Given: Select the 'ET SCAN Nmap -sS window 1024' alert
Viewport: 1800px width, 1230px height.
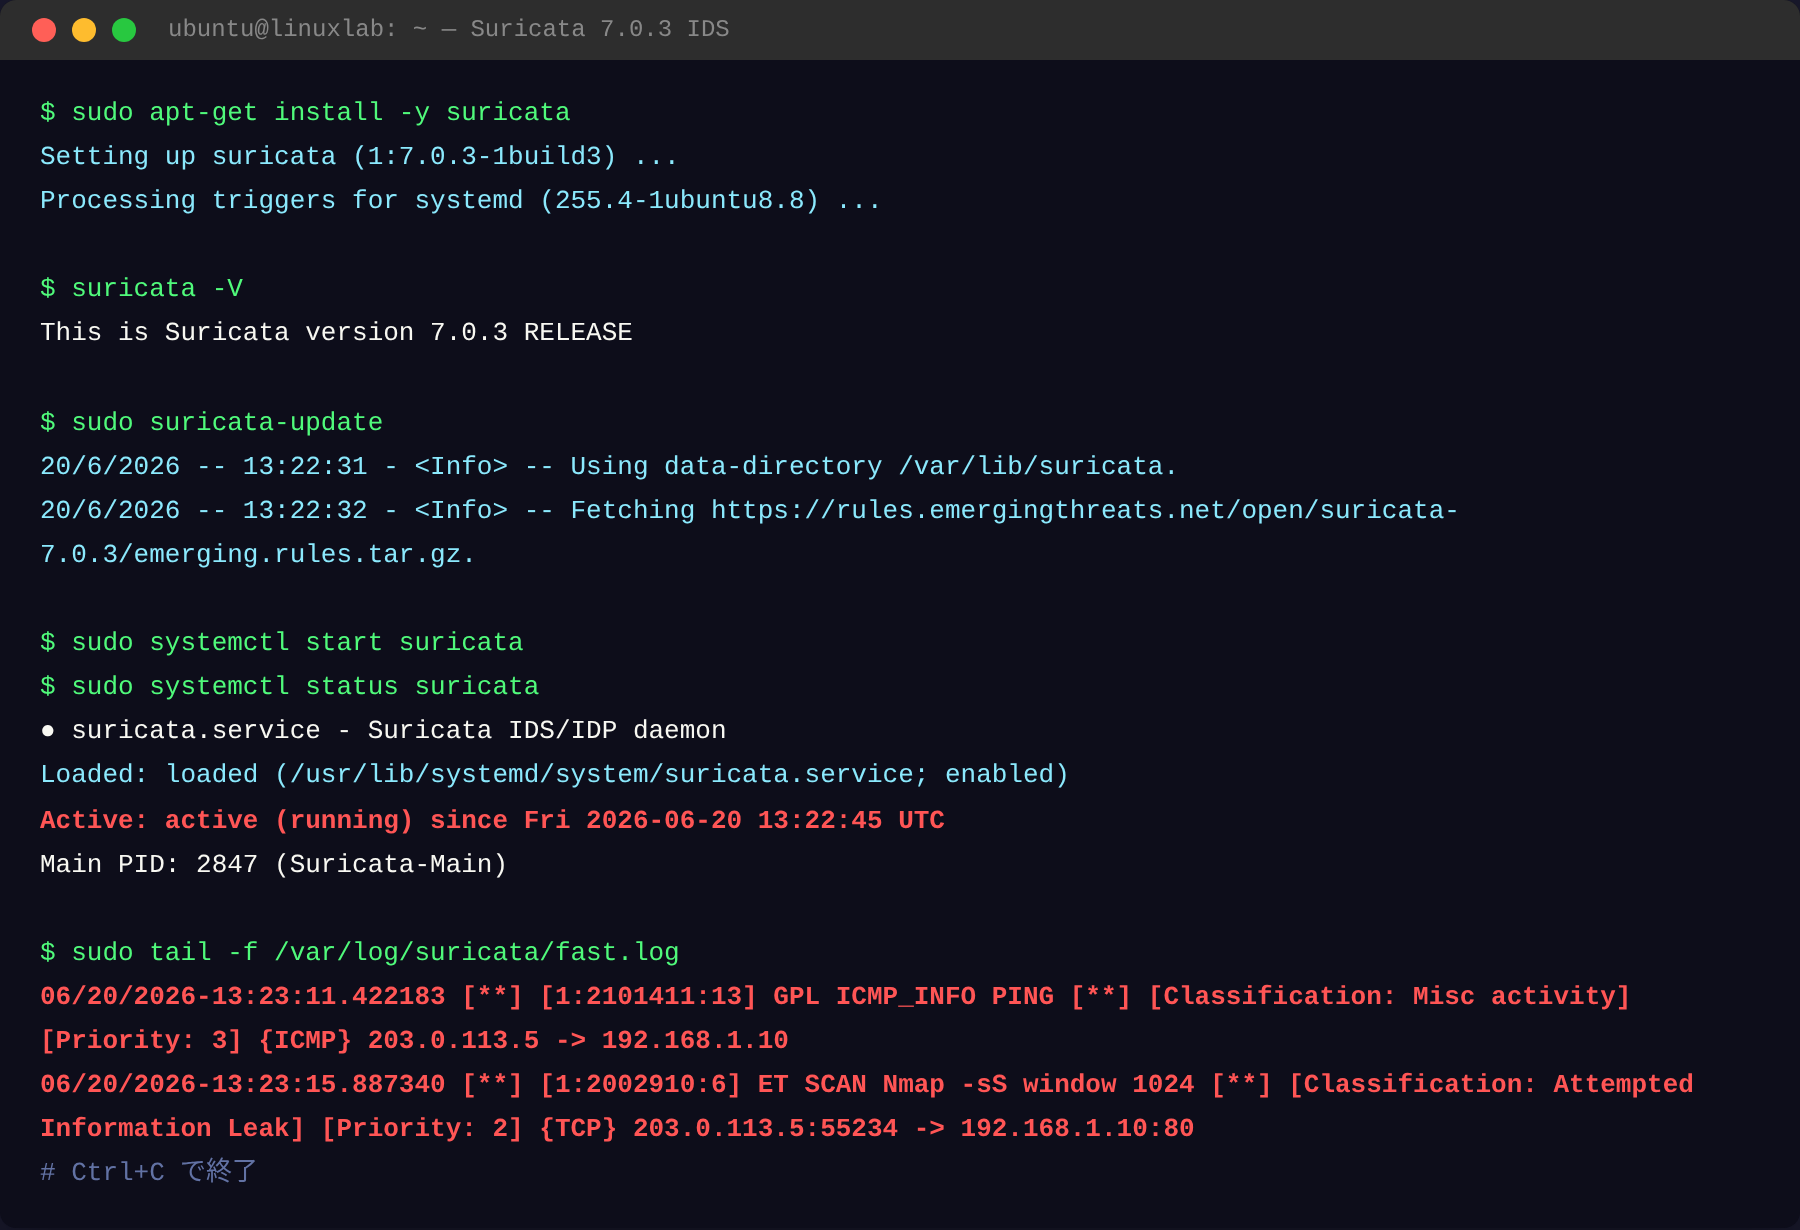Looking at the screenshot, I should tap(866, 1084).
